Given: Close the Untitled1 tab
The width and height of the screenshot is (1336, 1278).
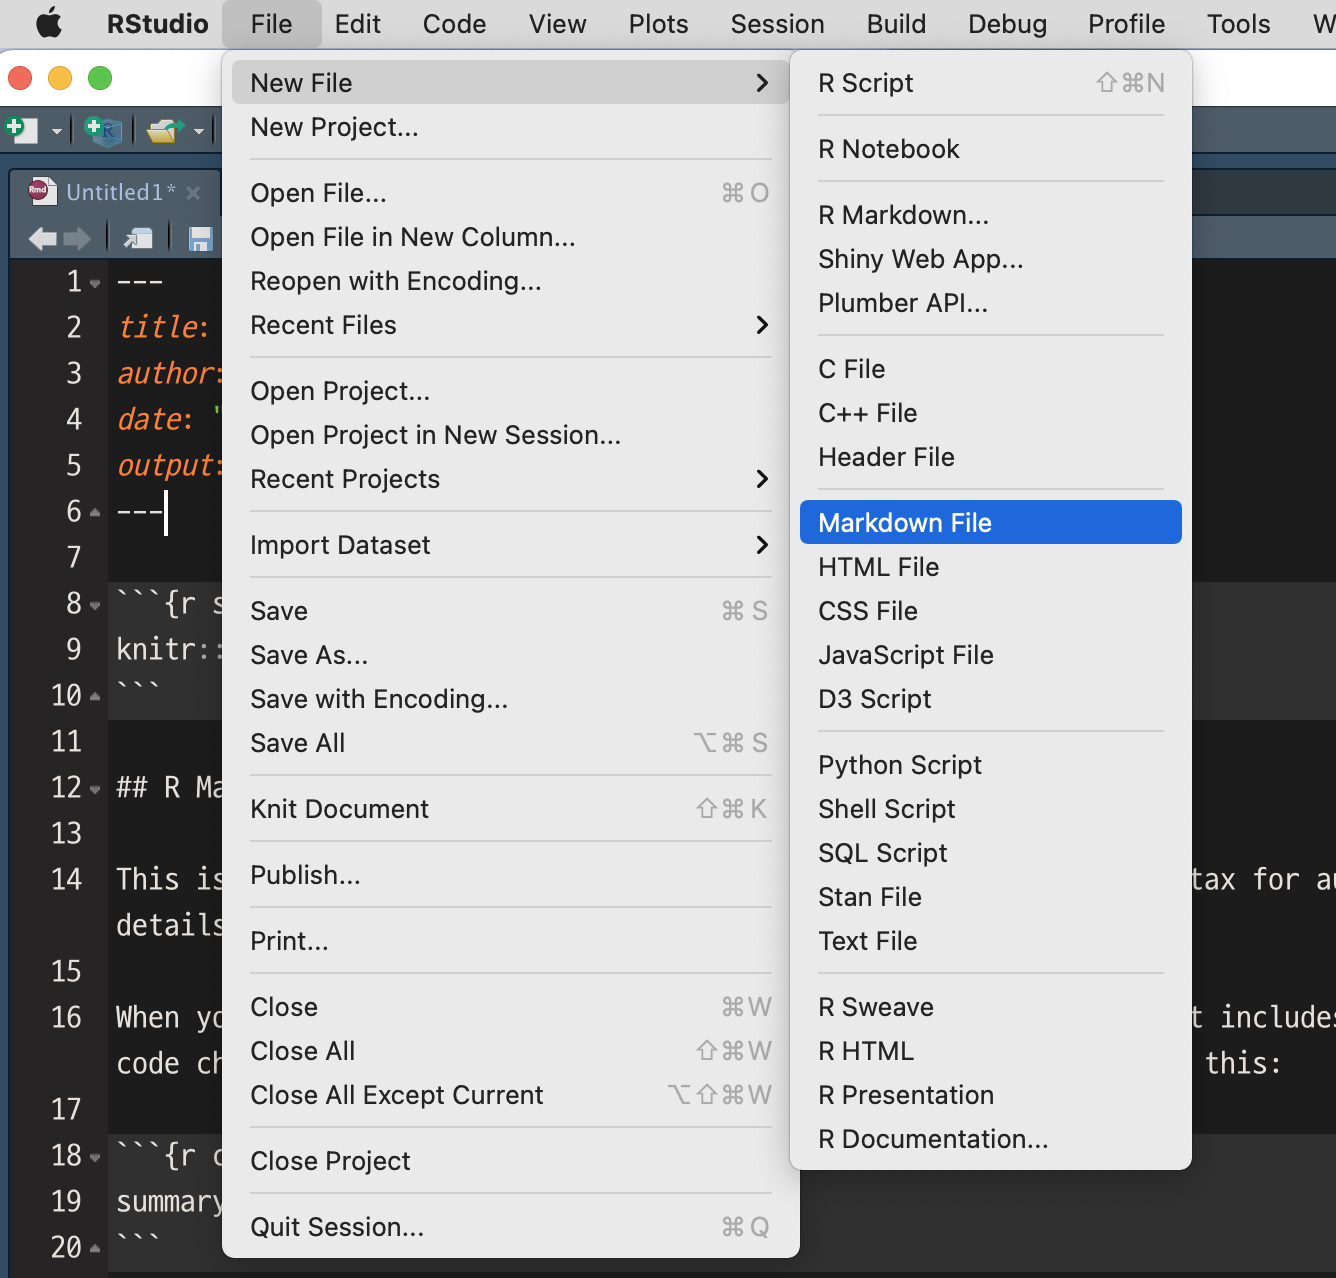Looking at the screenshot, I should tap(193, 193).
